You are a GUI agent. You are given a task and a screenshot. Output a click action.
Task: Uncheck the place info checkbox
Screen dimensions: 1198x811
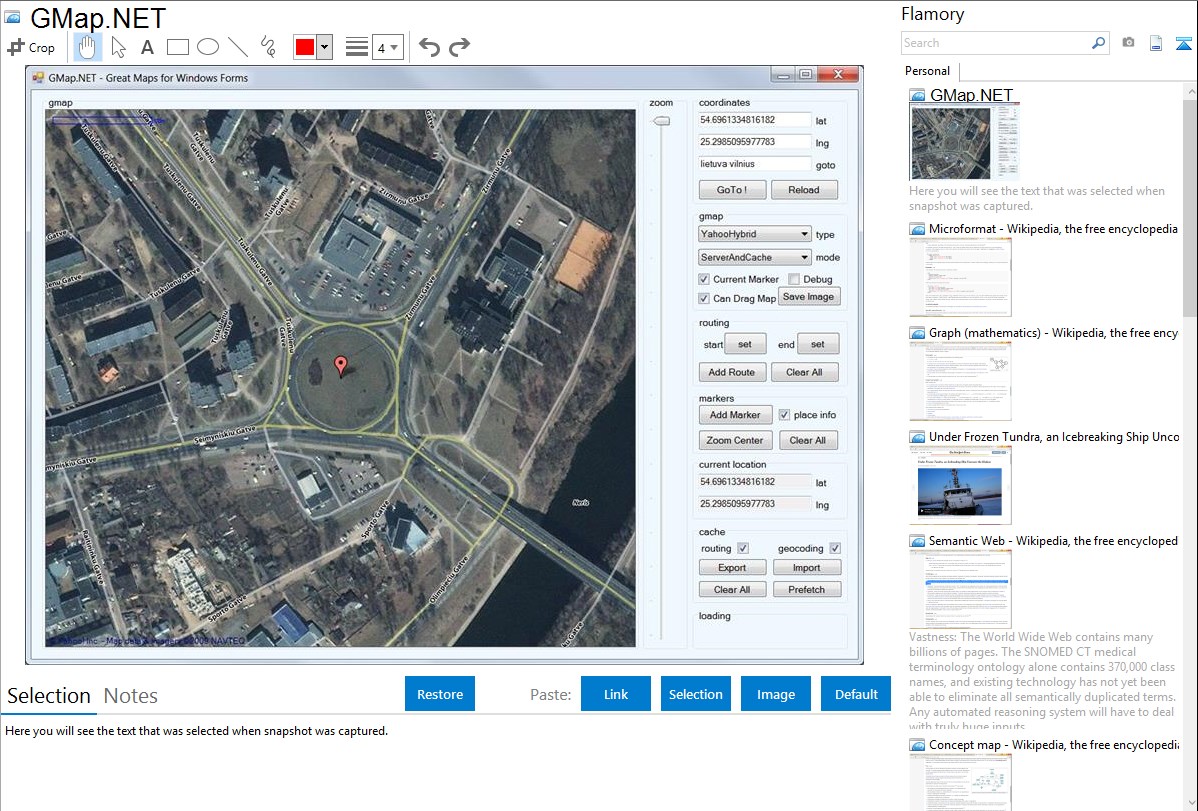click(x=784, y=415)
